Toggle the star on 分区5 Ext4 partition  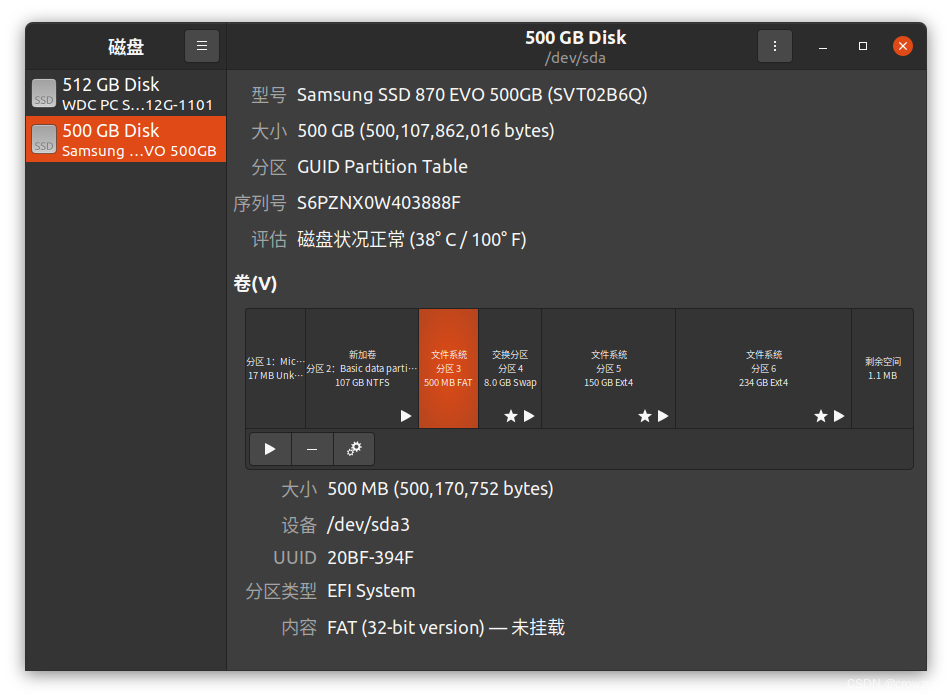(x=644, y=416)
